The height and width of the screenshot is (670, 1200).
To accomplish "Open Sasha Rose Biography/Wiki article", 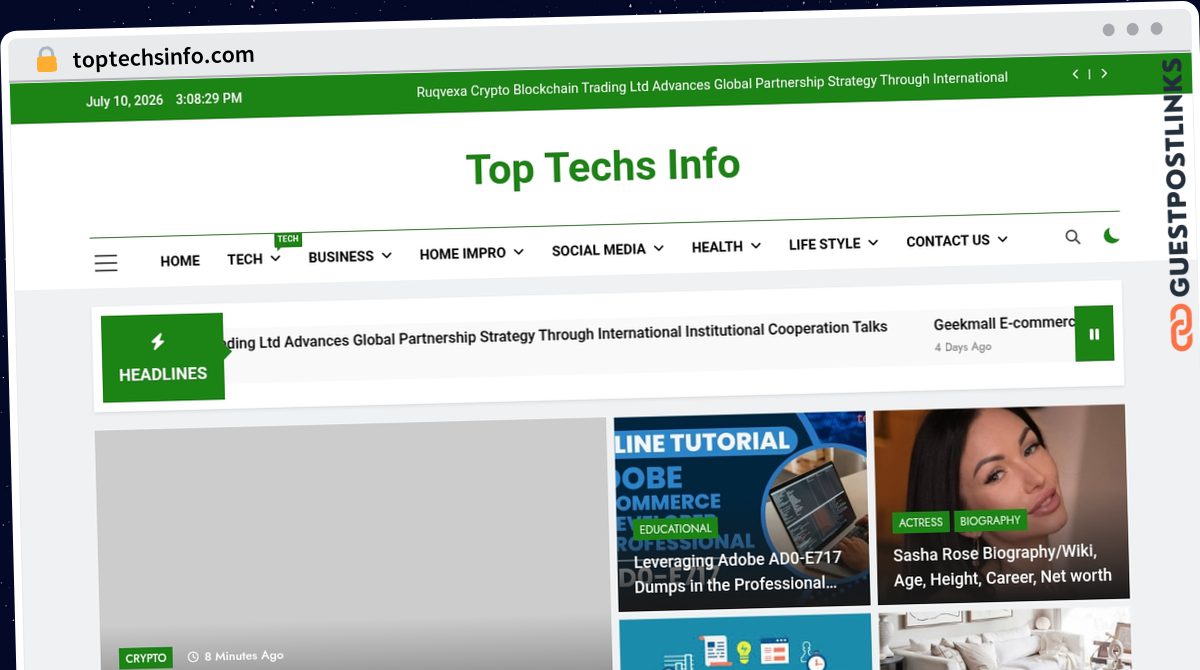I will pos(1002,565).
